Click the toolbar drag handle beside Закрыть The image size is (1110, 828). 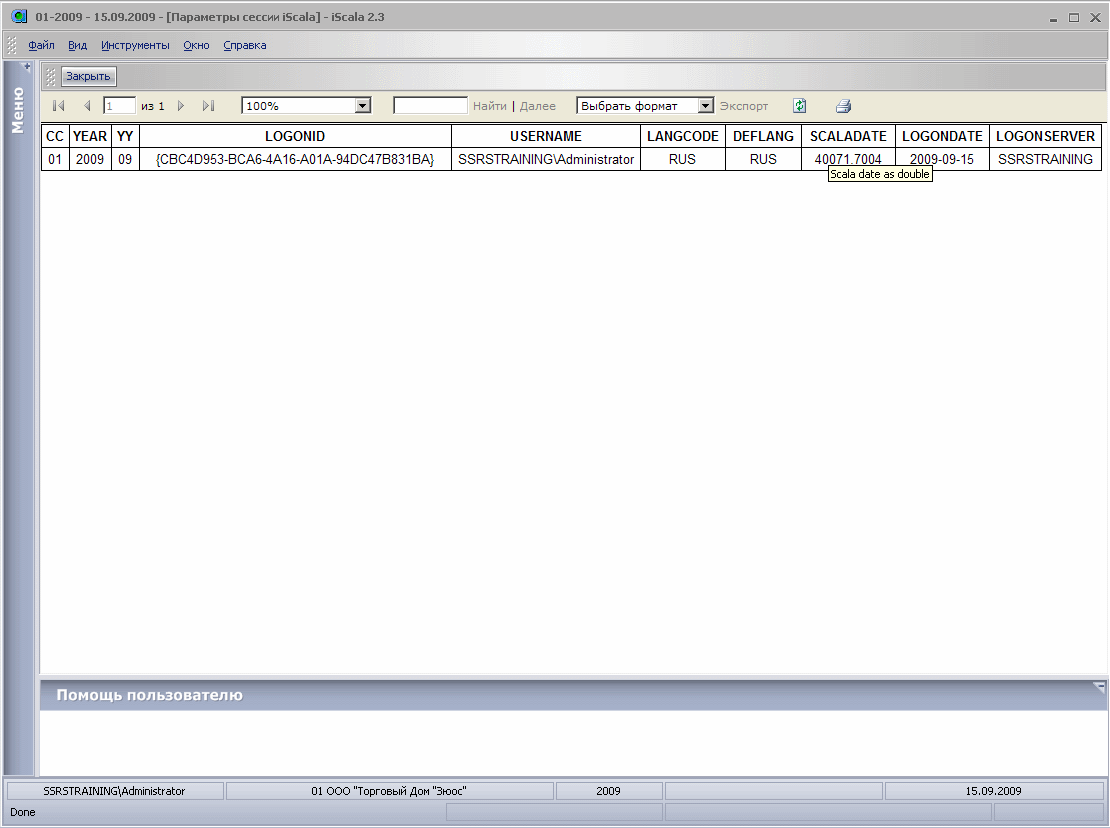tap(50, 76)
